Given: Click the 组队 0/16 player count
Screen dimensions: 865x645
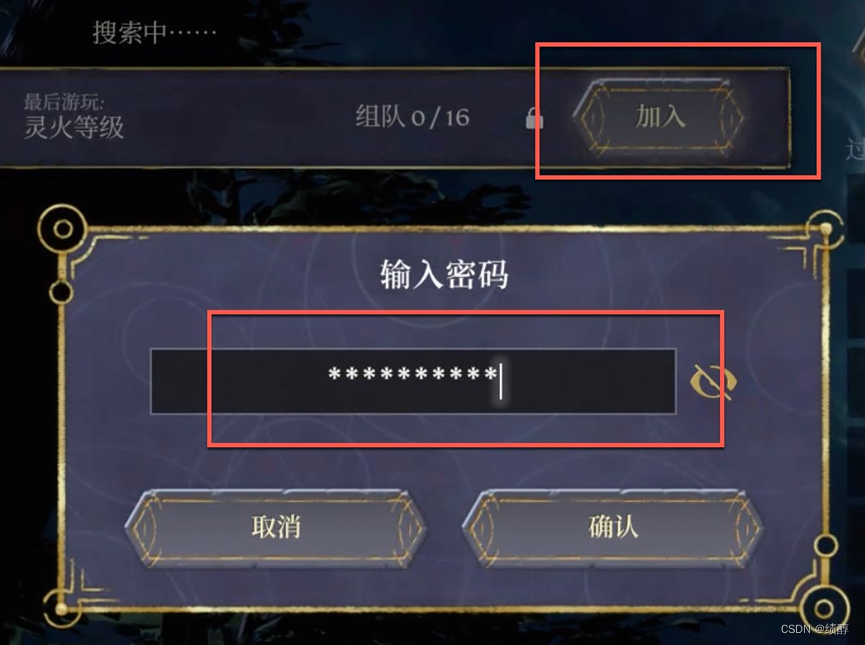Looking at the screenshot, I should pyautogui.click(x=412, y=117).
